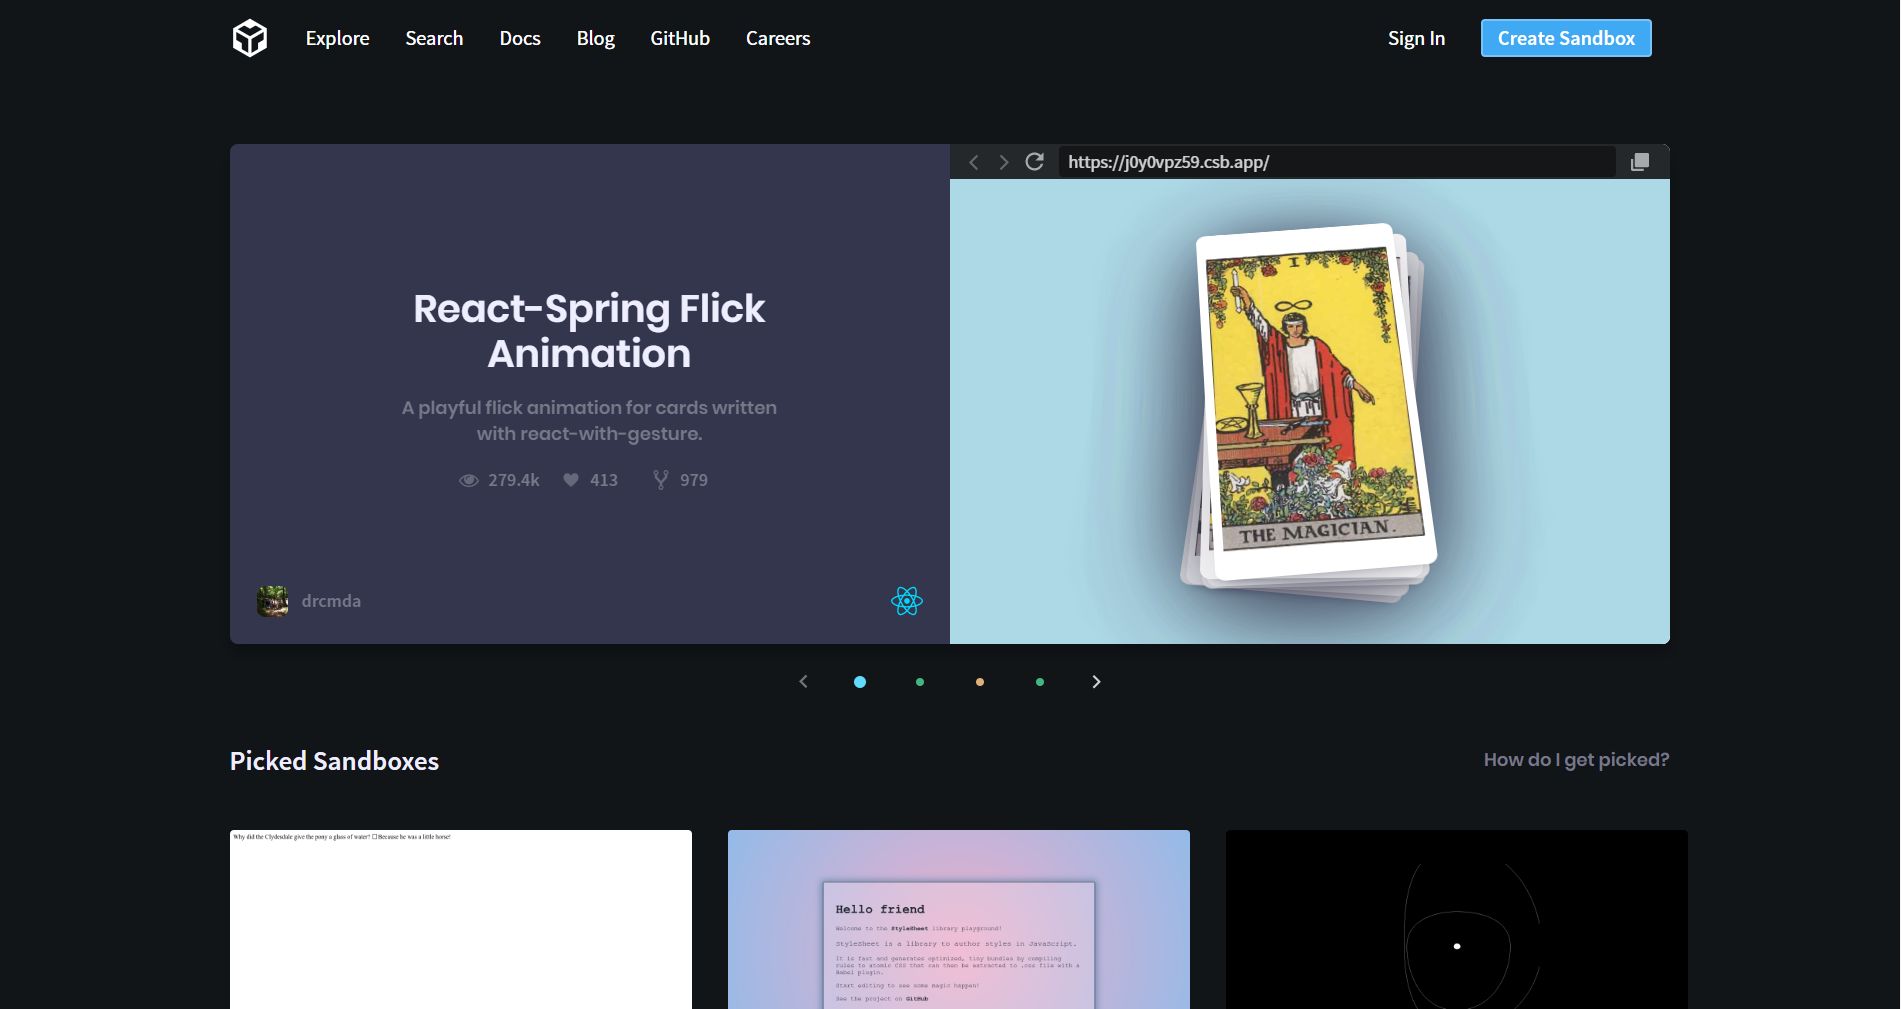Click the Picked Sandboxes heading
Image resolution: width=1901 pixels, height=1009 pixels.
tap(334, 761)
